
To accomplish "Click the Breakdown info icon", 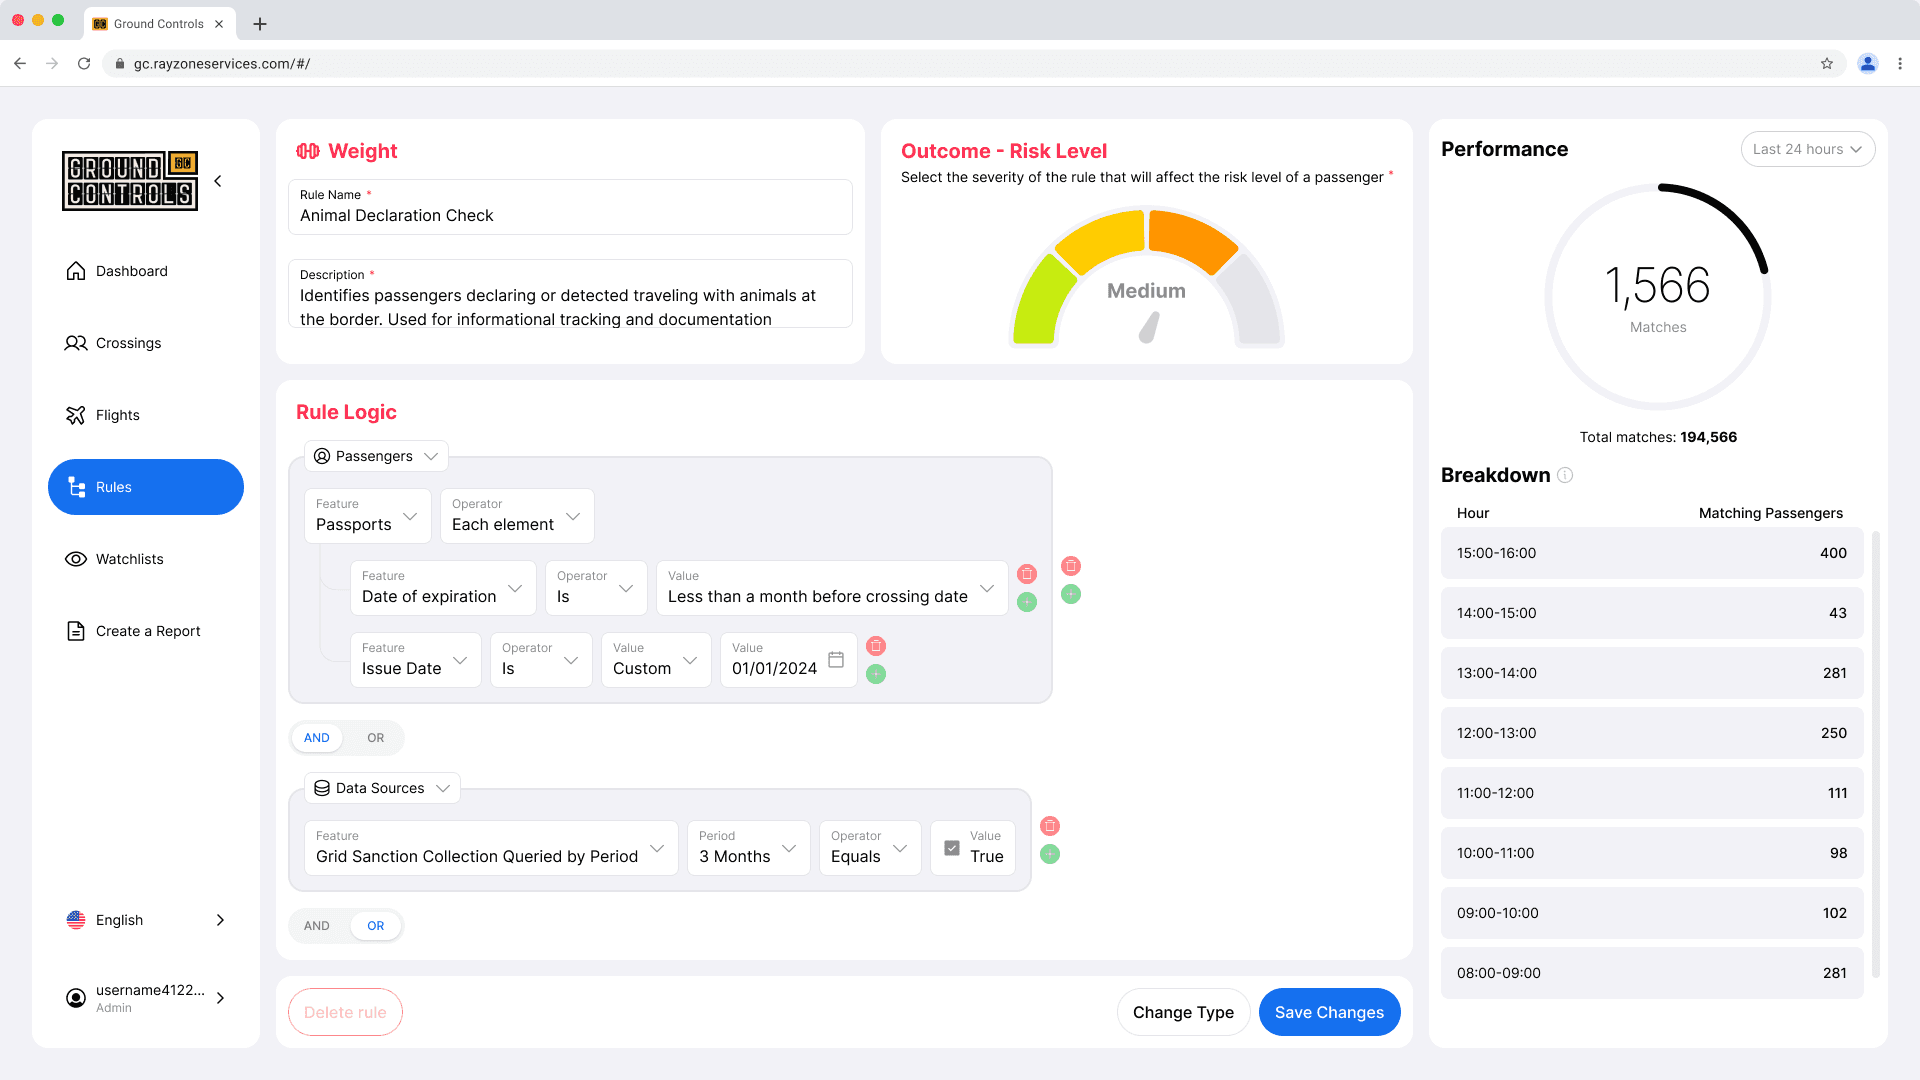I will pos(1565,475).
